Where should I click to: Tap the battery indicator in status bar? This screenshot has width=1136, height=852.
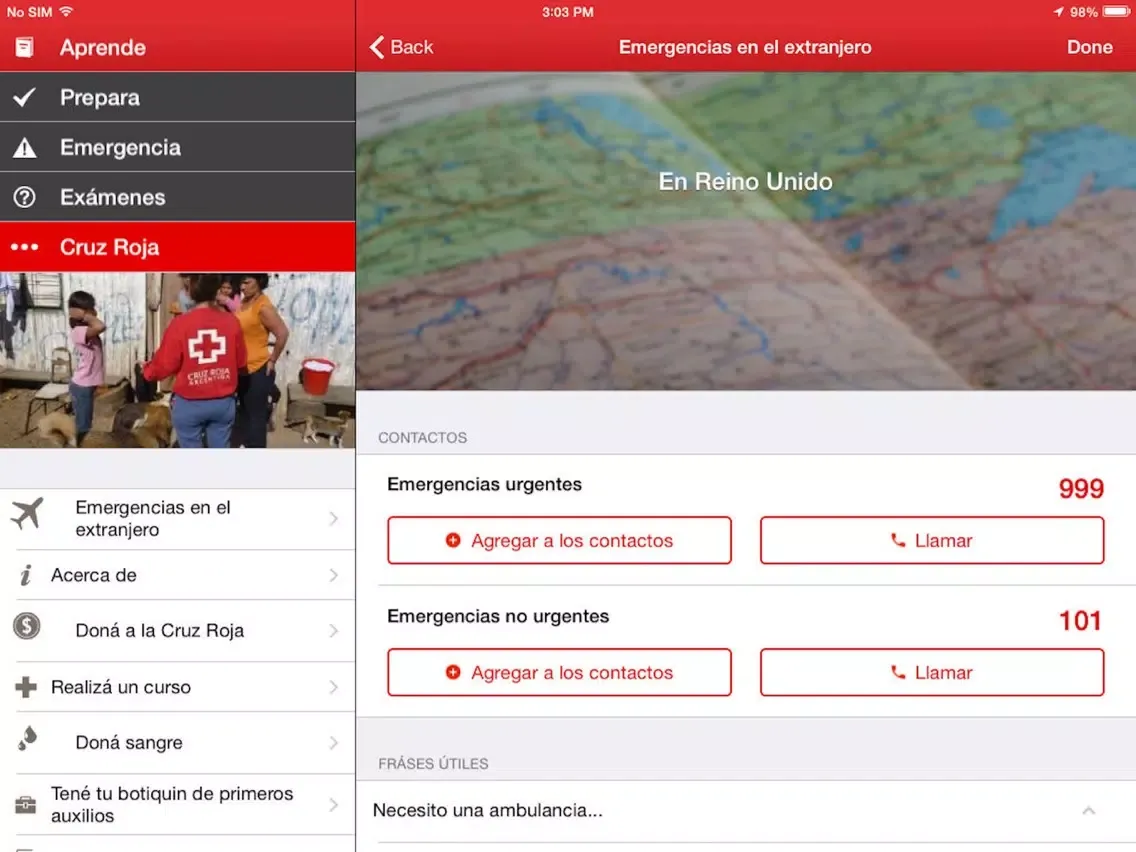1116,12
